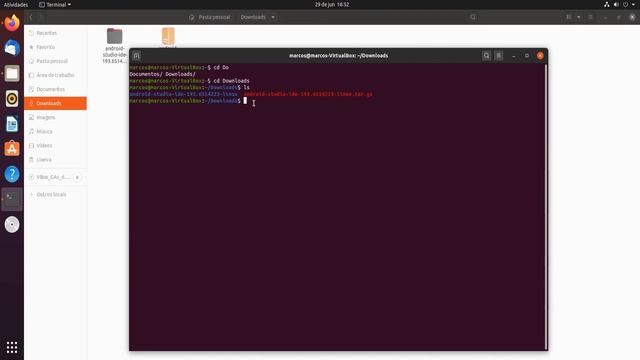Select the archive file icon in Files
This screenshot has height=360, width=640.
coord(168,37)
